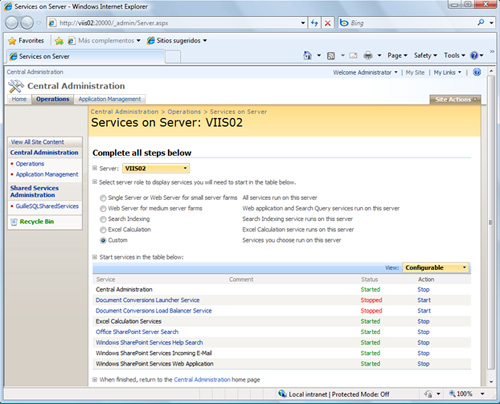Open Welcome Administrator menu
Screen dimensions: 500x404
tap(365, 72)
